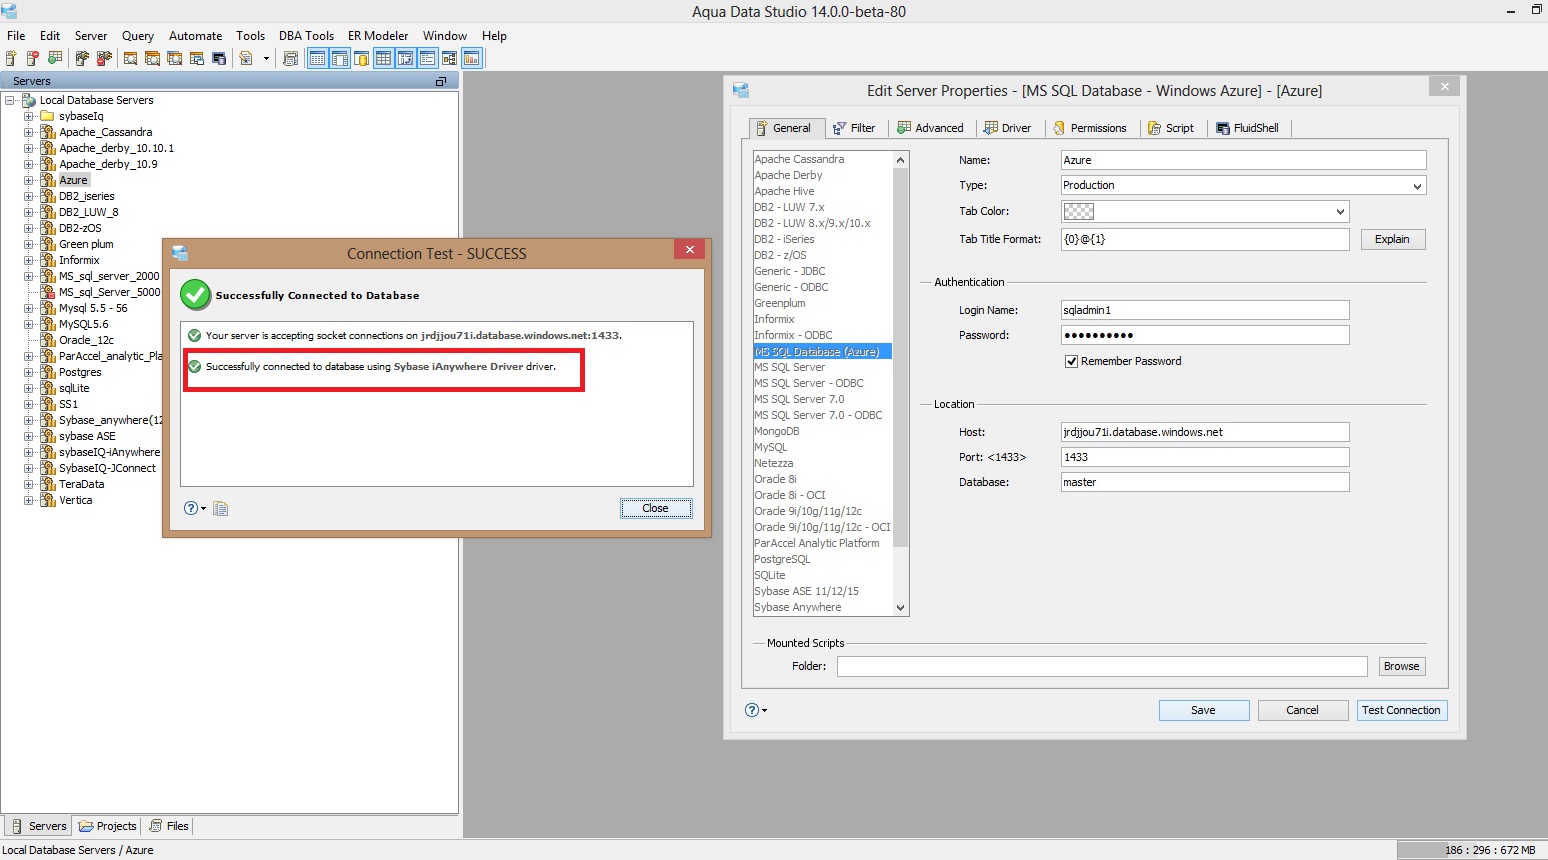Collapse the Local Database Servers root node
1548x860 pixels.
click(10, 100)
